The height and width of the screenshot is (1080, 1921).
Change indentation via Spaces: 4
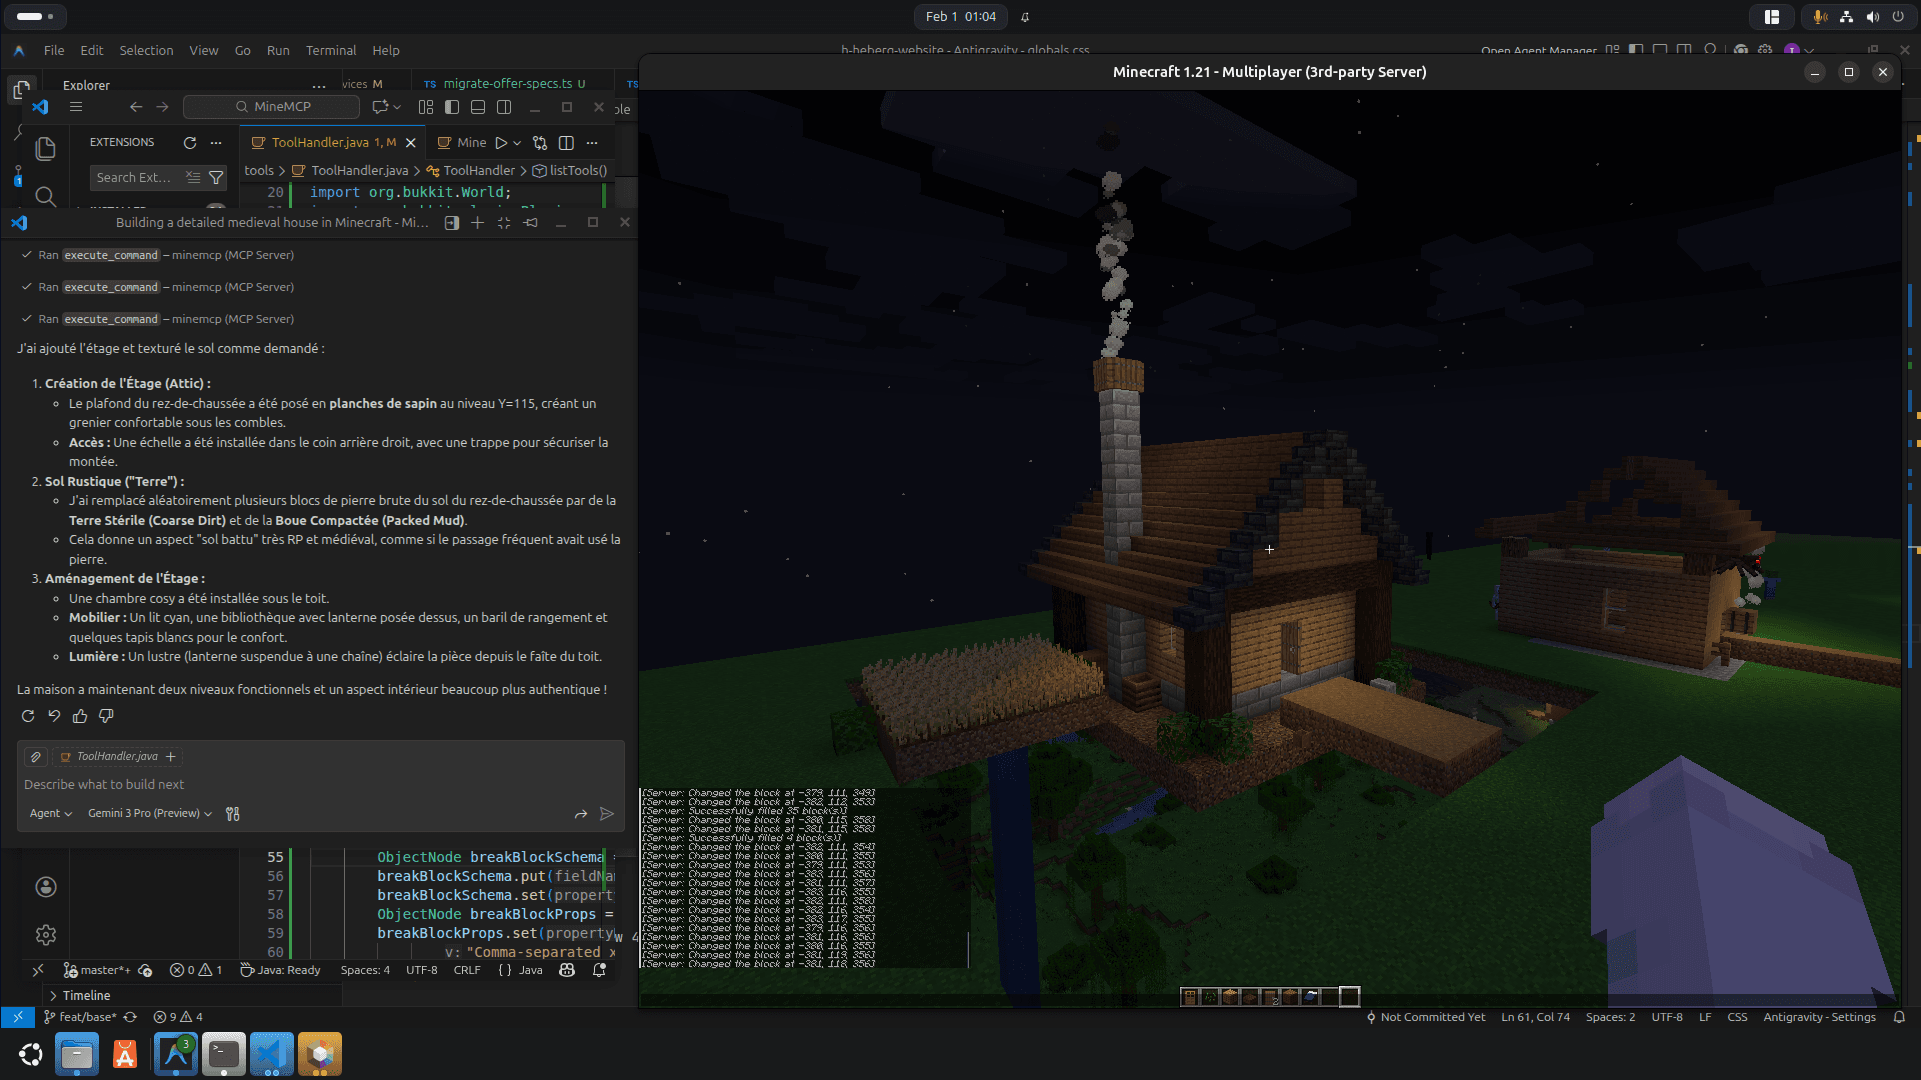point(365,970)
